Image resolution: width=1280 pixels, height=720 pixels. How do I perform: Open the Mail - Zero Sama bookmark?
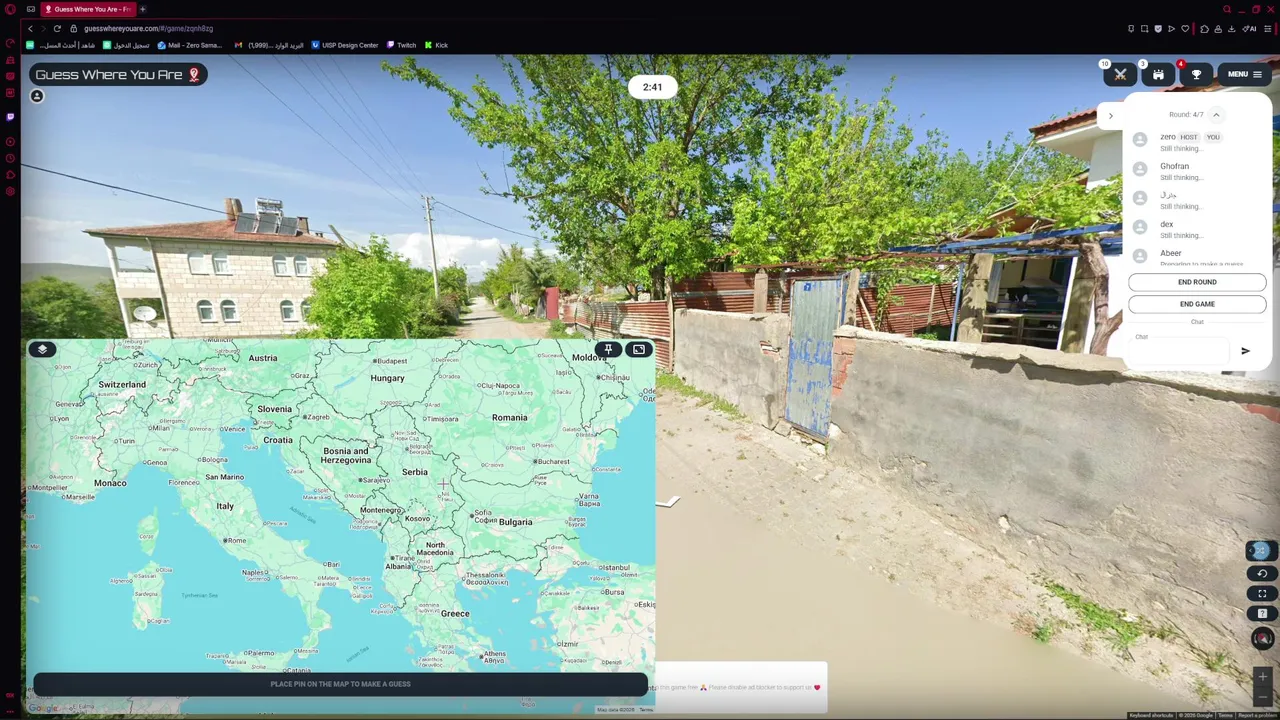pos(190,45)
